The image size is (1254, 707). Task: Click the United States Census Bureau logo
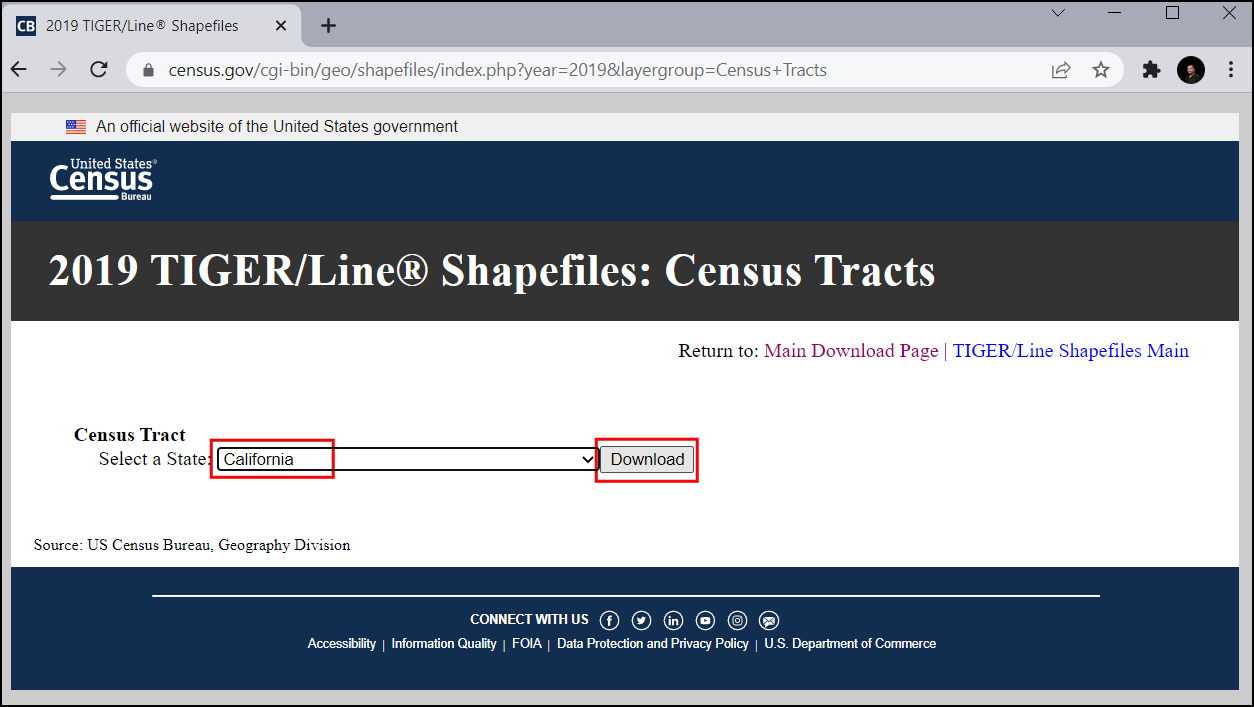(x=102, y=180)
